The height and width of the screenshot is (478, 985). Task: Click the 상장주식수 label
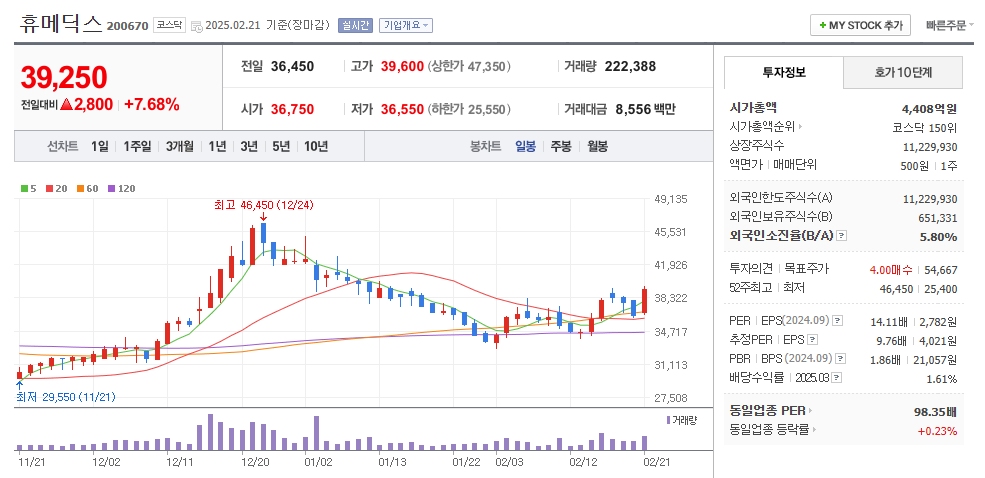click(x=757, y=146)
